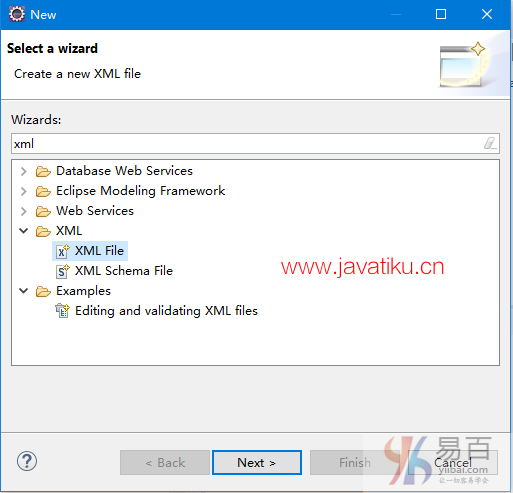Click the Cancel button
The width and height of the screenshot is (513, 493).
[453, 463]
